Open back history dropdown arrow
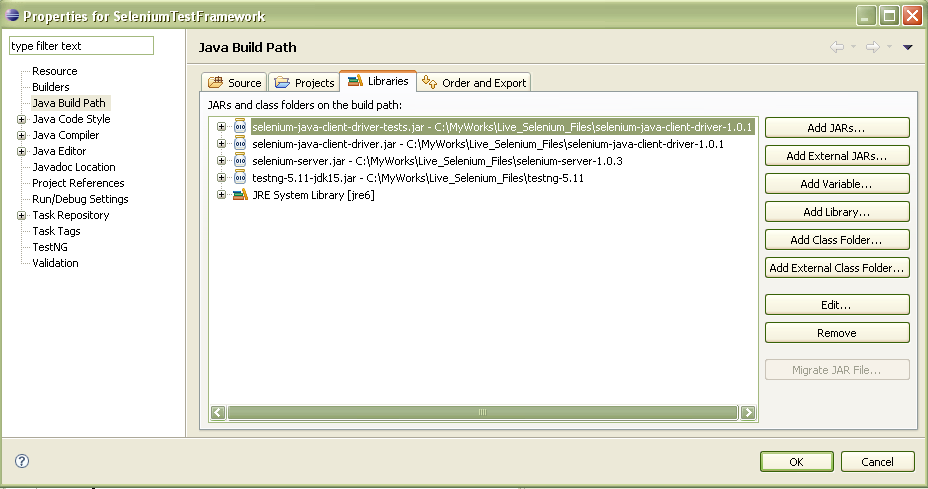928x489 pixels. point(853,47)
